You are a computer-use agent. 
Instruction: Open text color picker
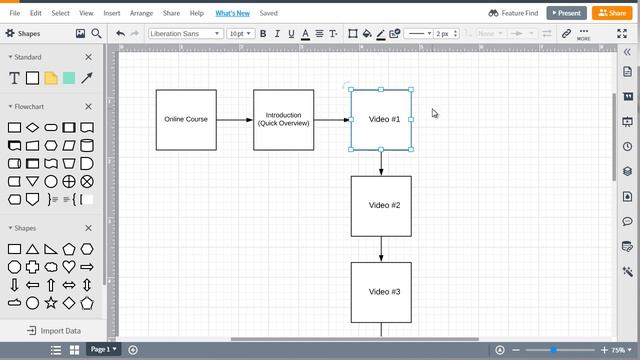tap(305, 34)
